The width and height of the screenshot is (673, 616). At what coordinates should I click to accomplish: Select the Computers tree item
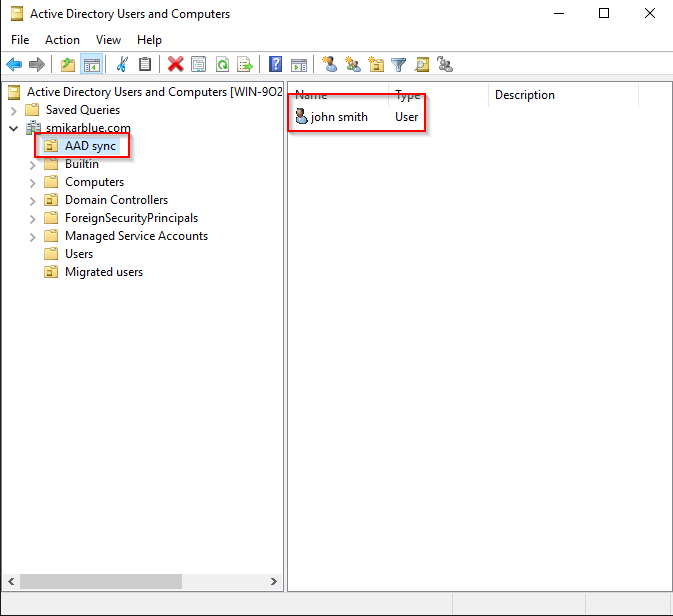[94, 182]
